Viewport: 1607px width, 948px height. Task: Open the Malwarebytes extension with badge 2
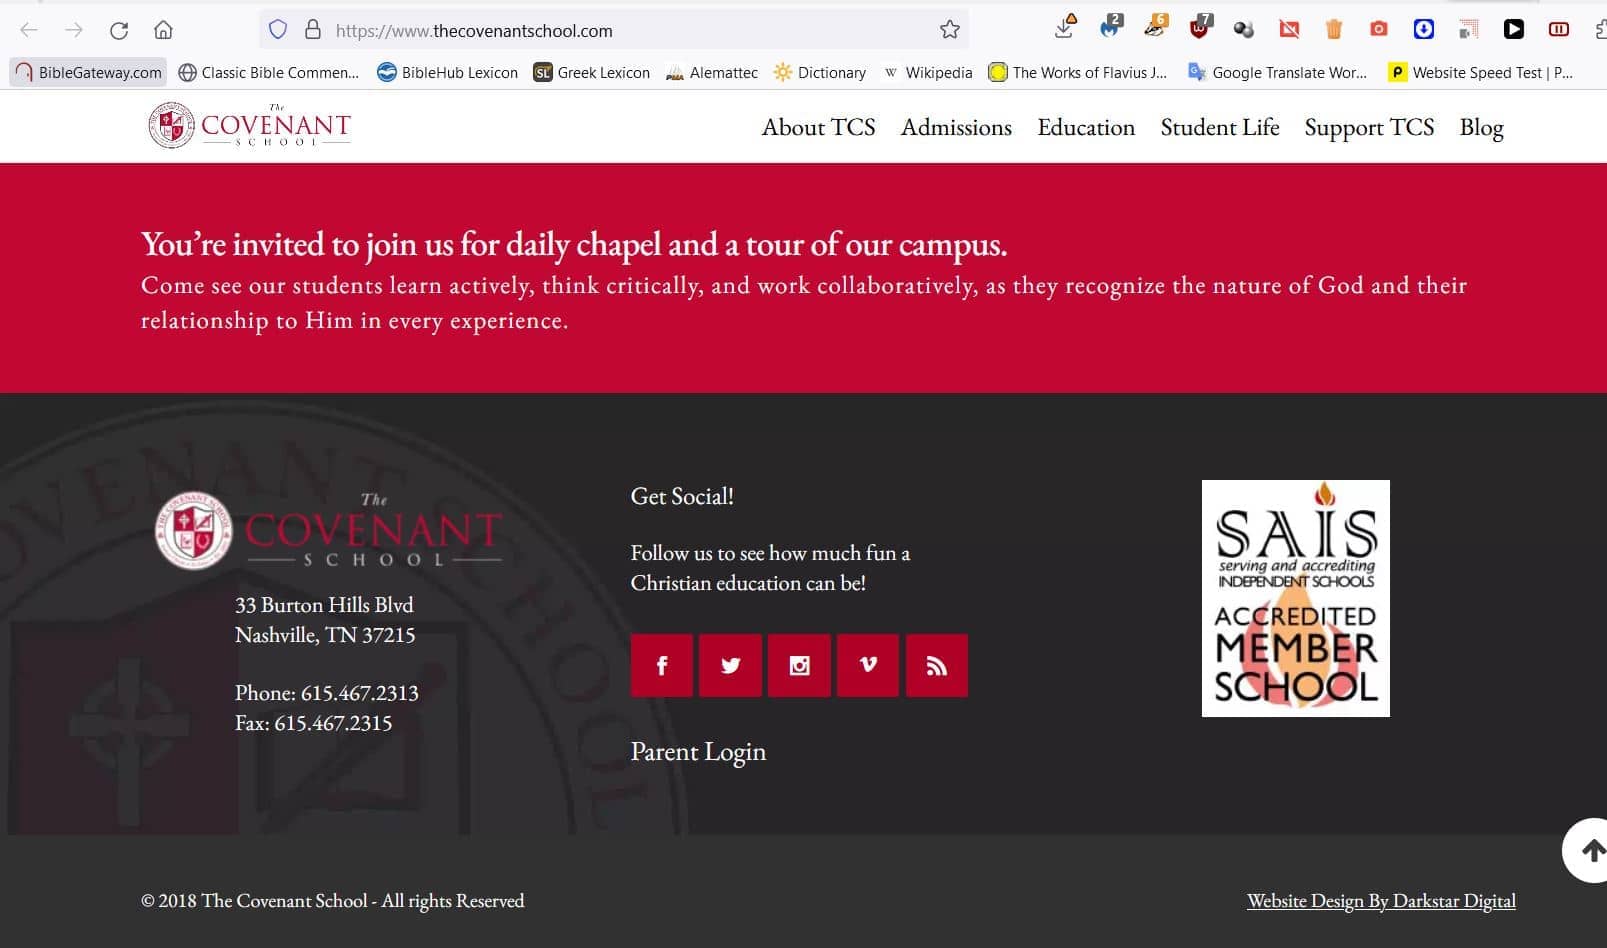click(x=1110, y=27)
